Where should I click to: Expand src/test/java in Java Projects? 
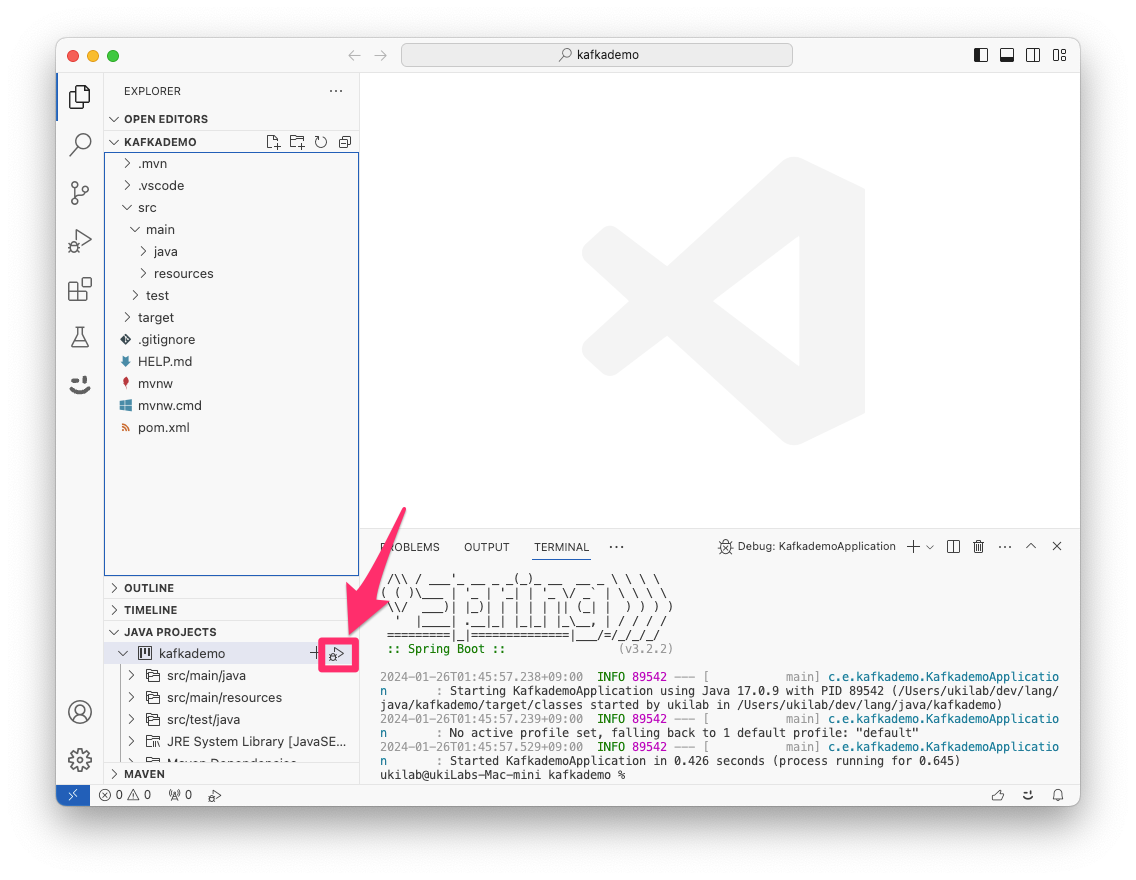tap(232, 720)
